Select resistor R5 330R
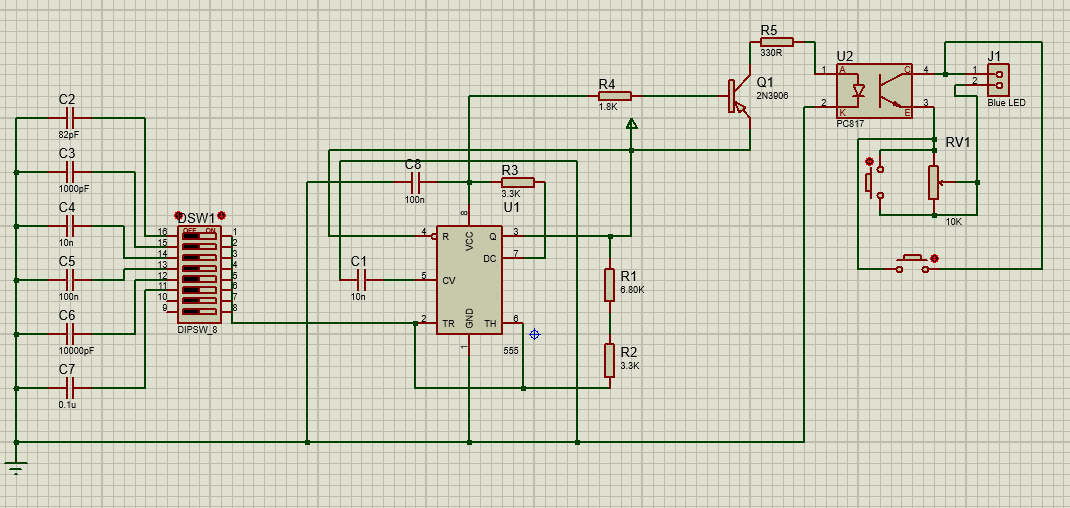The width and height of the screenshot is (1070, 508). (x=776, y=42)
